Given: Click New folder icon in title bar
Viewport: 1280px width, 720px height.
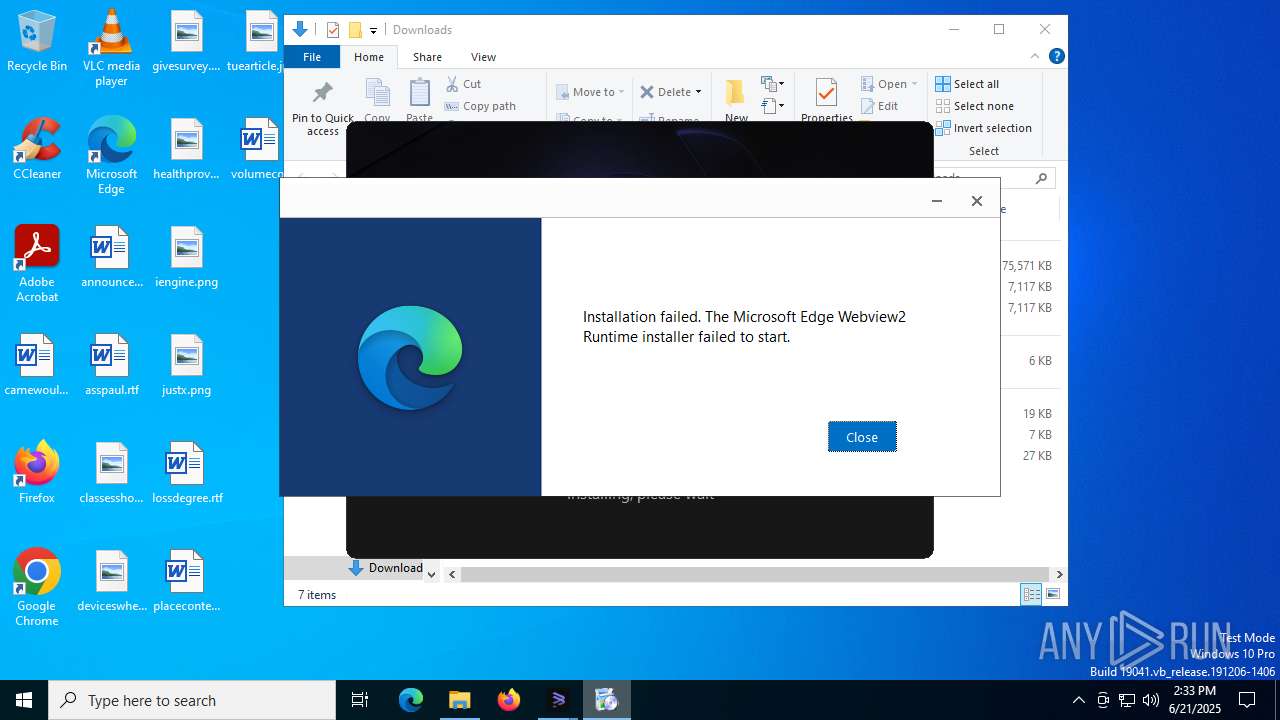Looking at the screenshot, I should [354, 30].
